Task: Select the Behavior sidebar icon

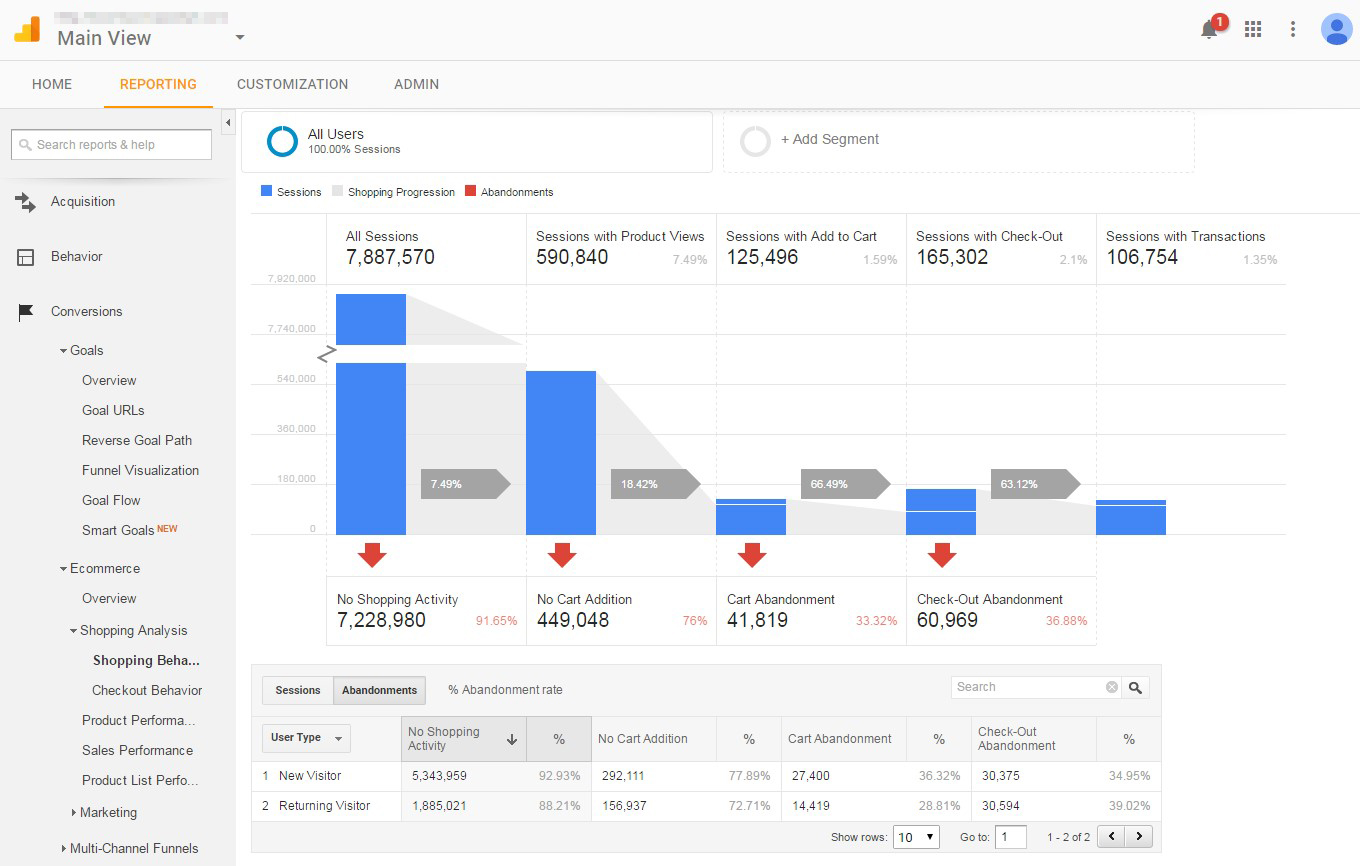Action: (x=23, y=256)
